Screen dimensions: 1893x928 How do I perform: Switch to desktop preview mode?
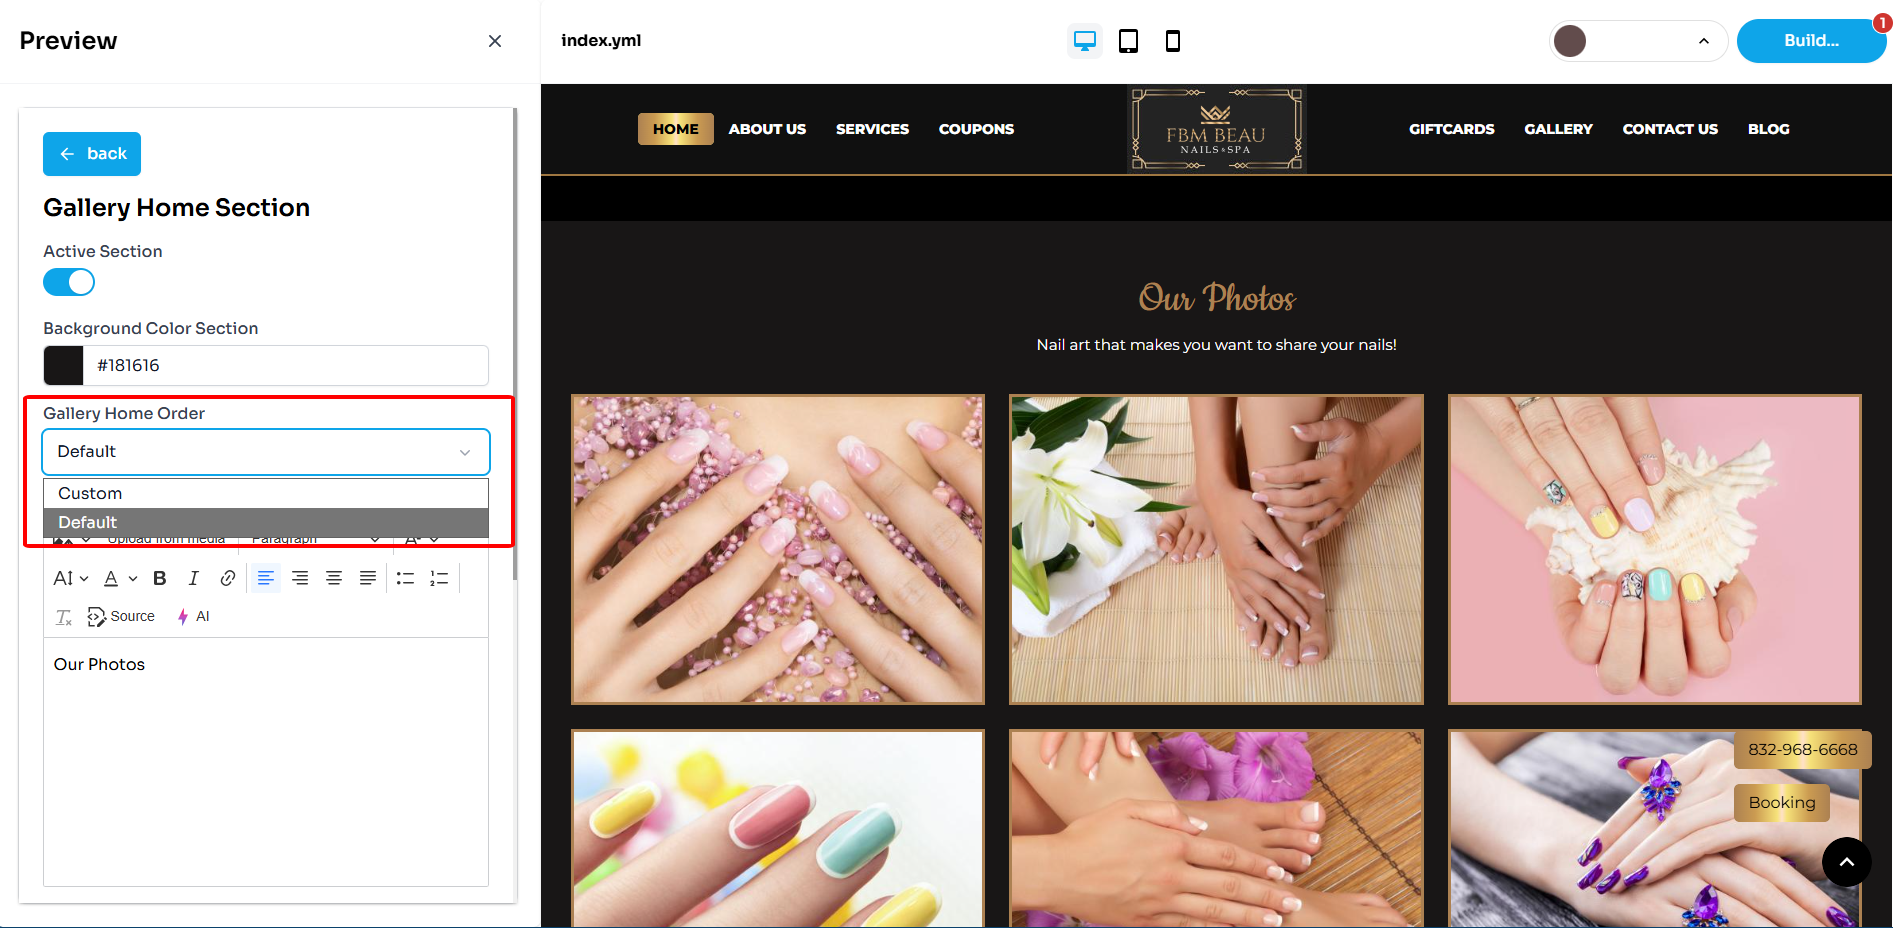coord(1084,41)
